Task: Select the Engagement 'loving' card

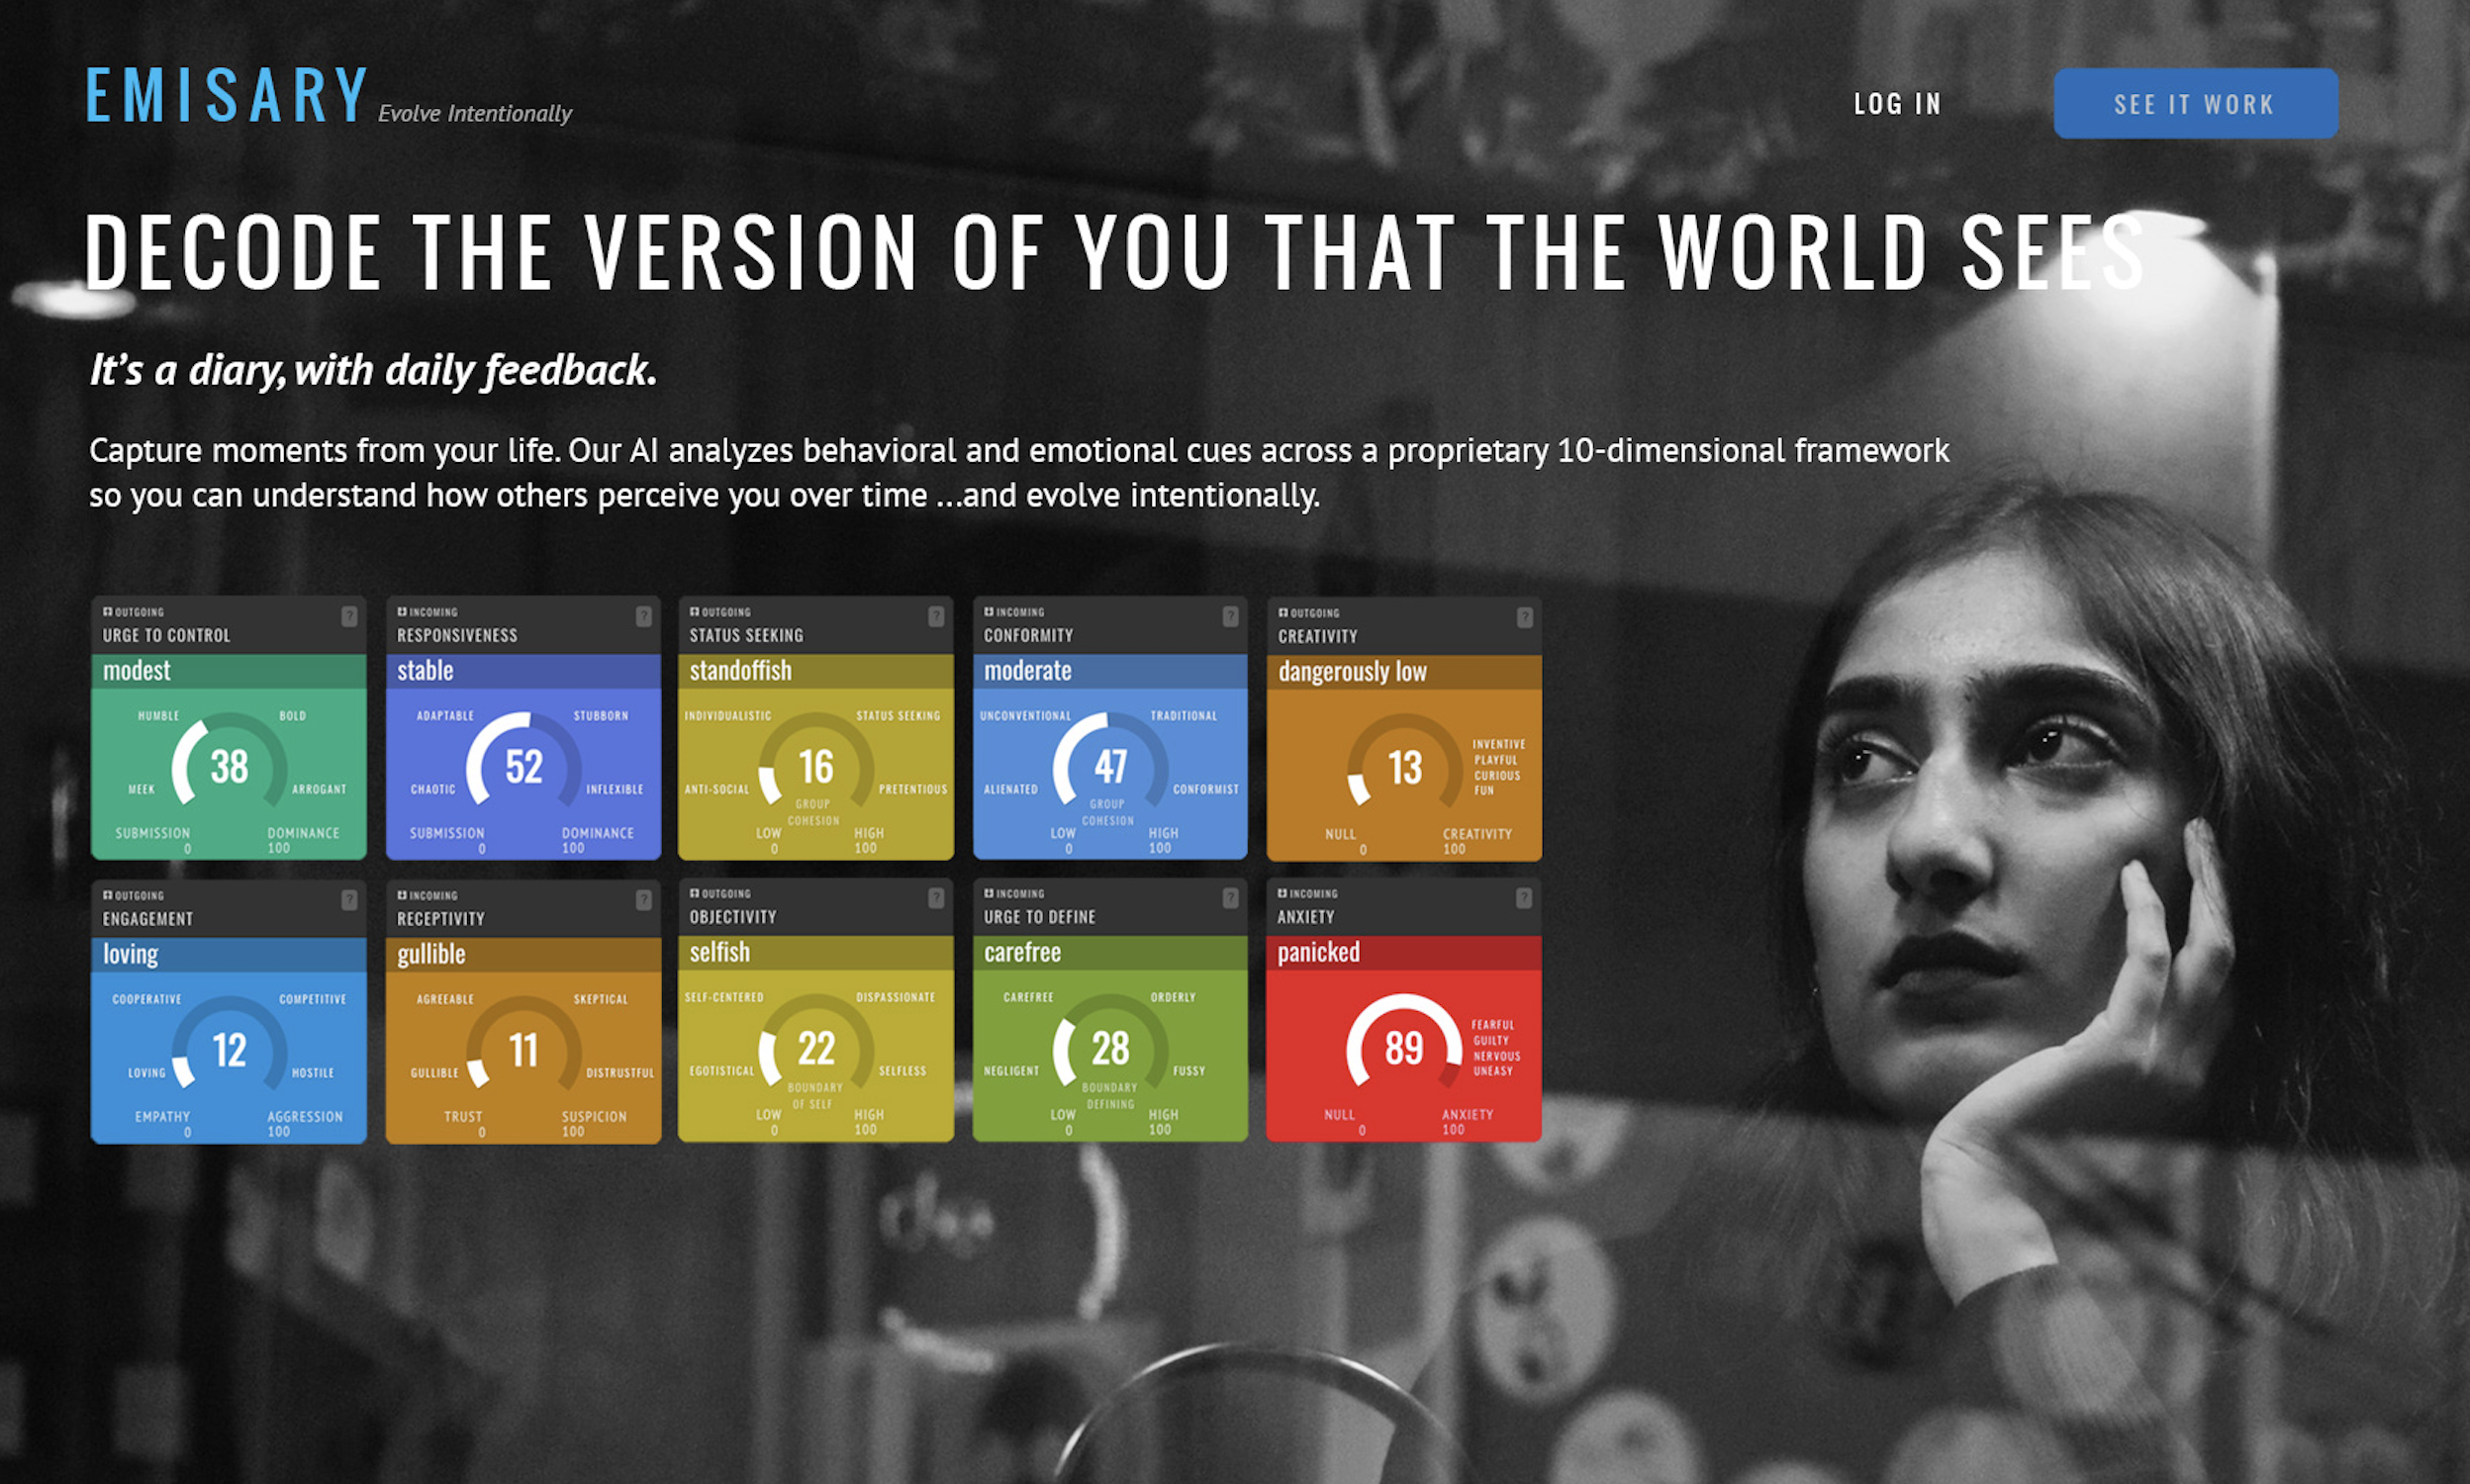Action: click(228, 1012)
